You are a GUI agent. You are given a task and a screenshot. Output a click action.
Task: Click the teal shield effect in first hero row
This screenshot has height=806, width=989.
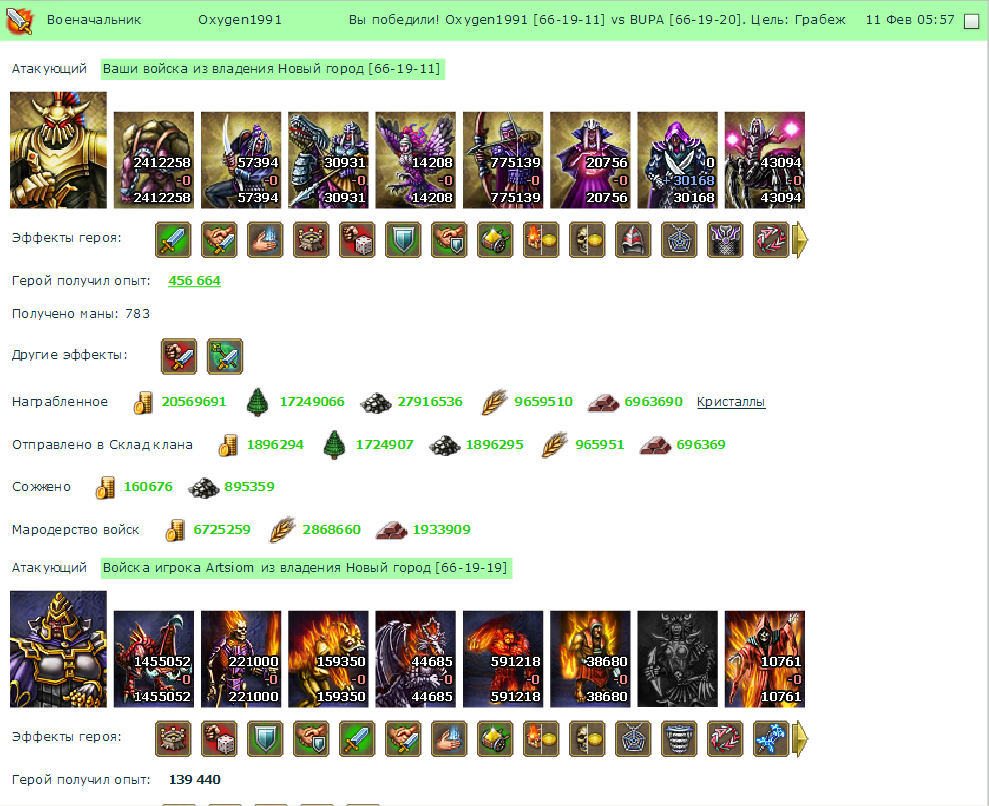click(x=403, y=240)
